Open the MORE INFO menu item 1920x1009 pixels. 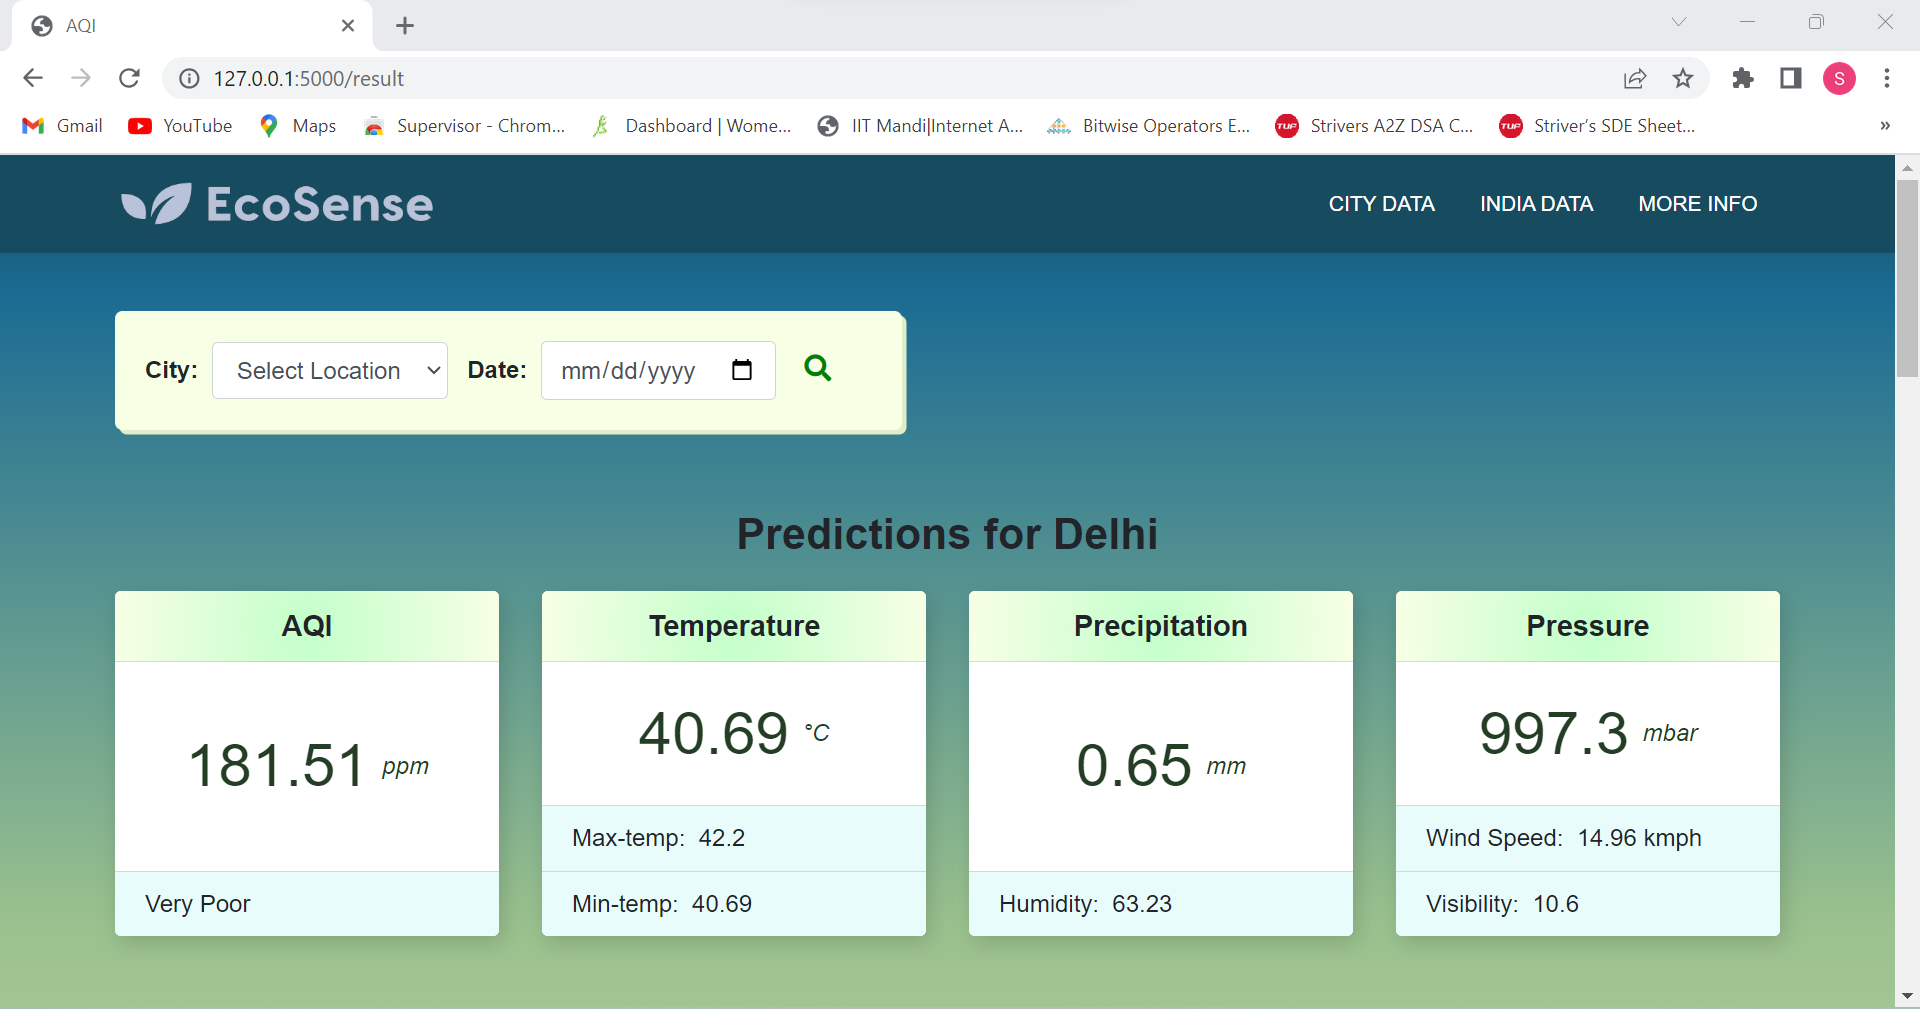pos(1698,203)
